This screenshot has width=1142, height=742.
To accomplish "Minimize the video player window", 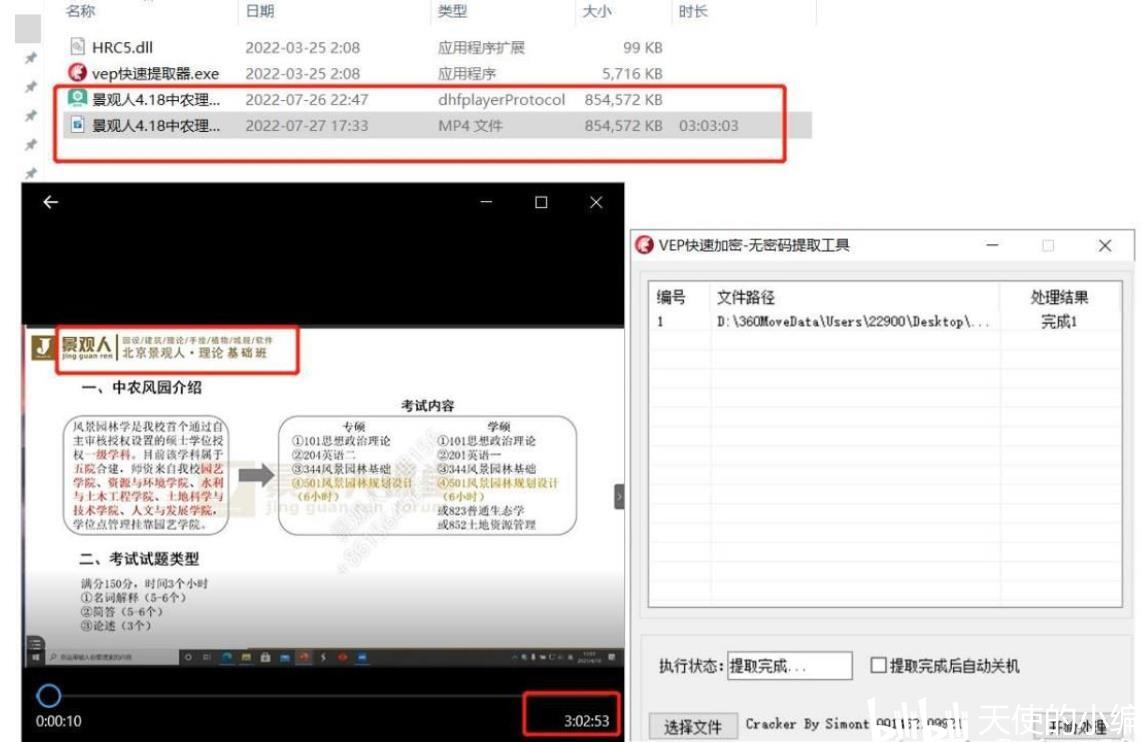I will coord(487,202).
